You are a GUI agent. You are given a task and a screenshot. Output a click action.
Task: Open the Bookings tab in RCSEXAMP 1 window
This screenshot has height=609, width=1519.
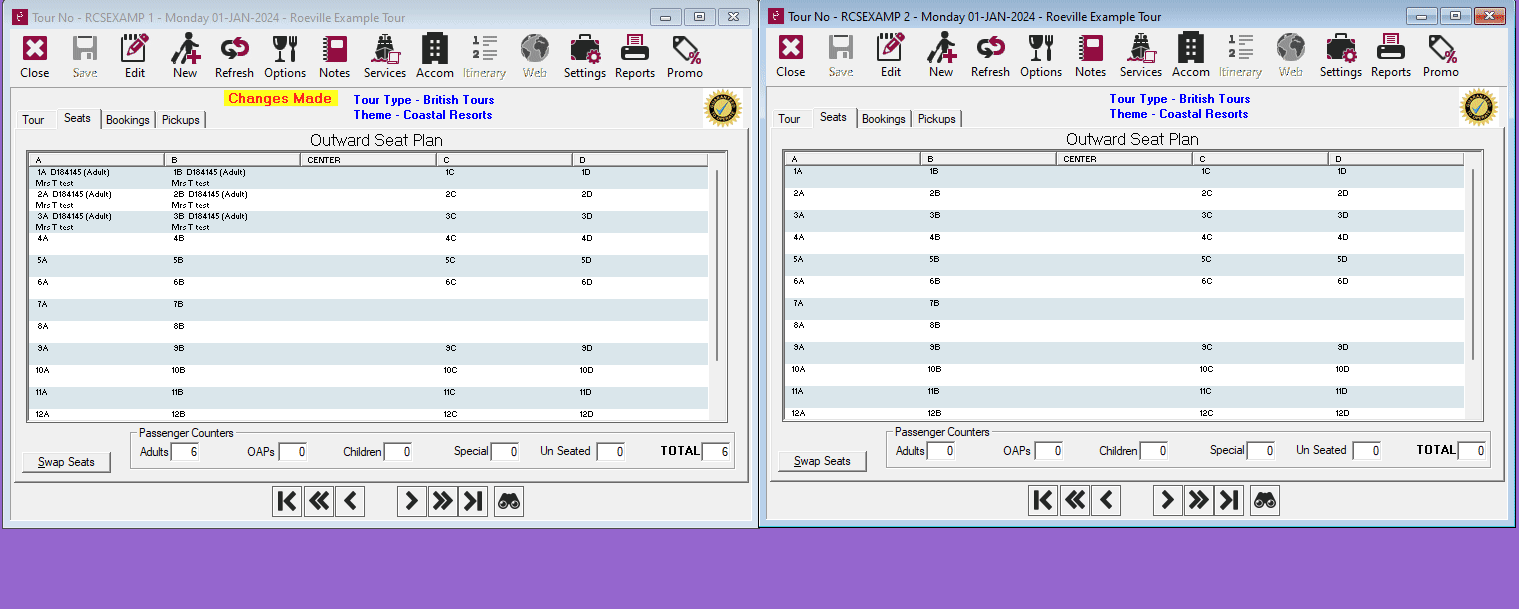pos(128,120)
